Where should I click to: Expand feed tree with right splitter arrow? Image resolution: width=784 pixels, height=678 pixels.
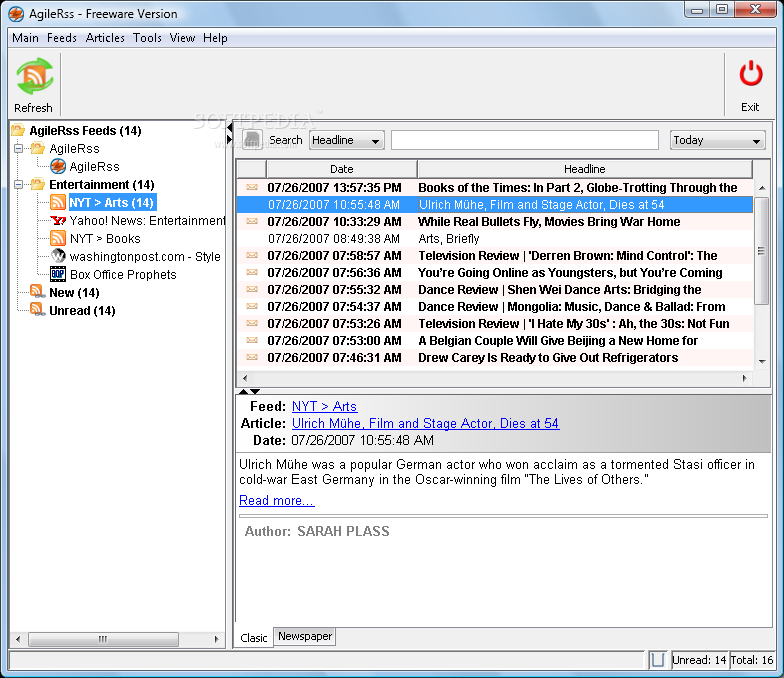click(x=230, y=140)
